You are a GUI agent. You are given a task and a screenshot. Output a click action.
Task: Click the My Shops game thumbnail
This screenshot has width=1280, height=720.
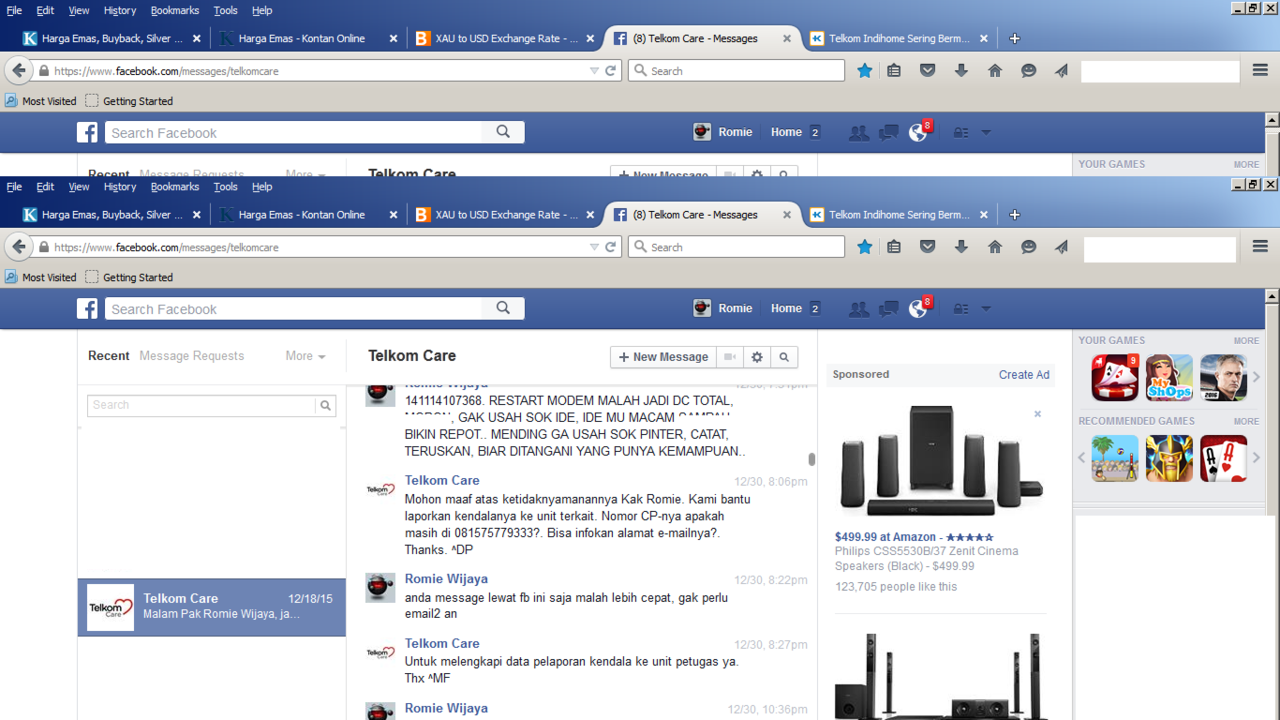click(1169, 377)
